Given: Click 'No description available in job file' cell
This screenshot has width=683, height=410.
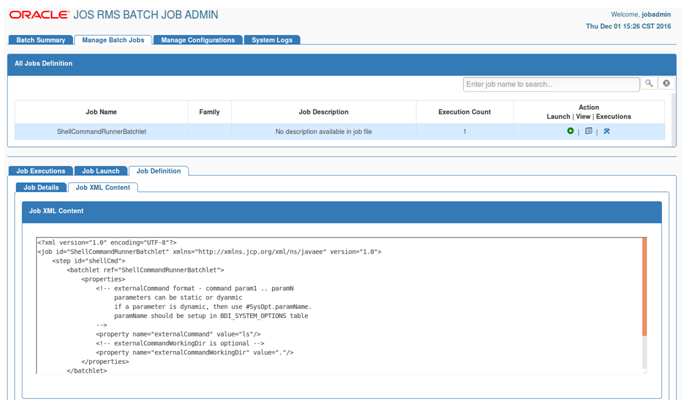Looking at the screenshot, I should pos(324,132).
